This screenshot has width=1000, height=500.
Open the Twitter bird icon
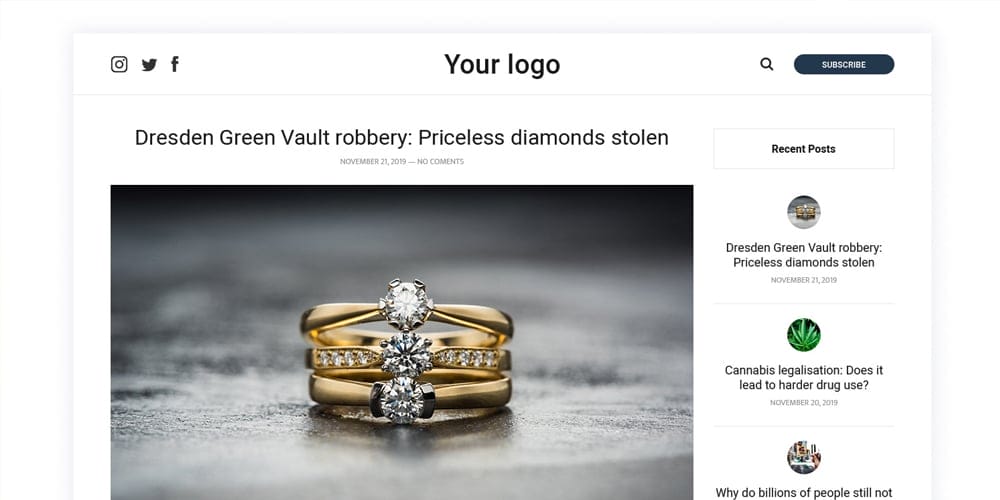tap(149, 65)
